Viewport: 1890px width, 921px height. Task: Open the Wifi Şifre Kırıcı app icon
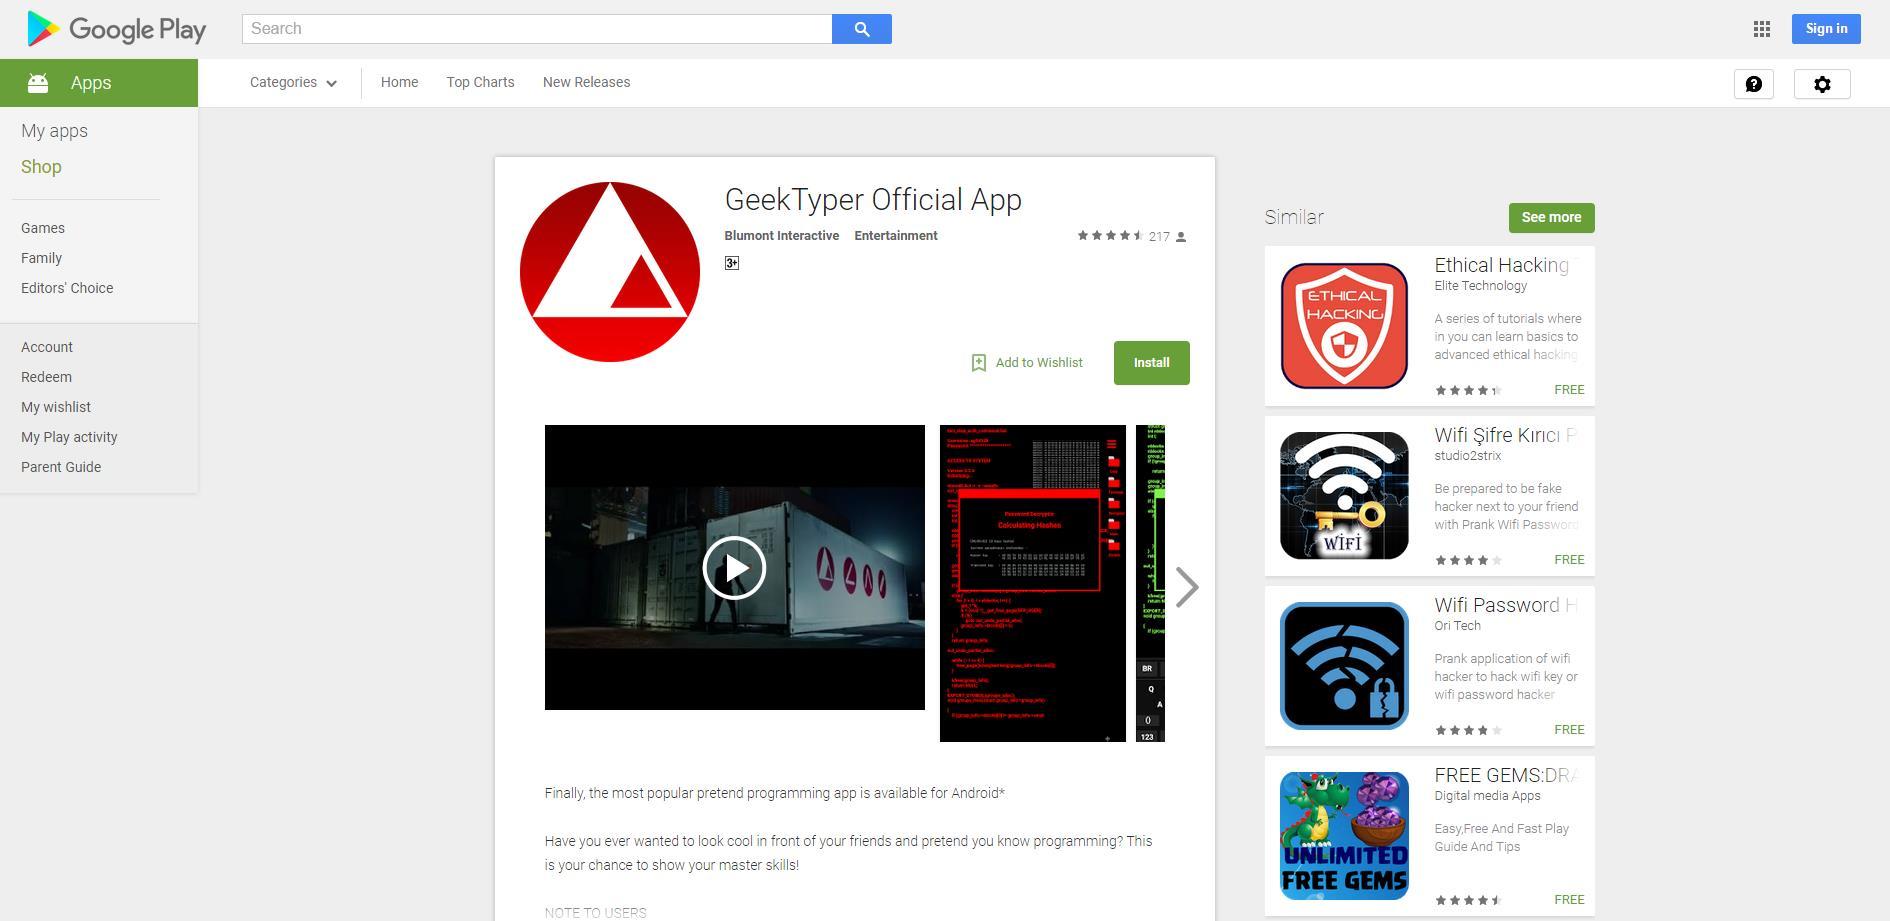point(1344,496)
